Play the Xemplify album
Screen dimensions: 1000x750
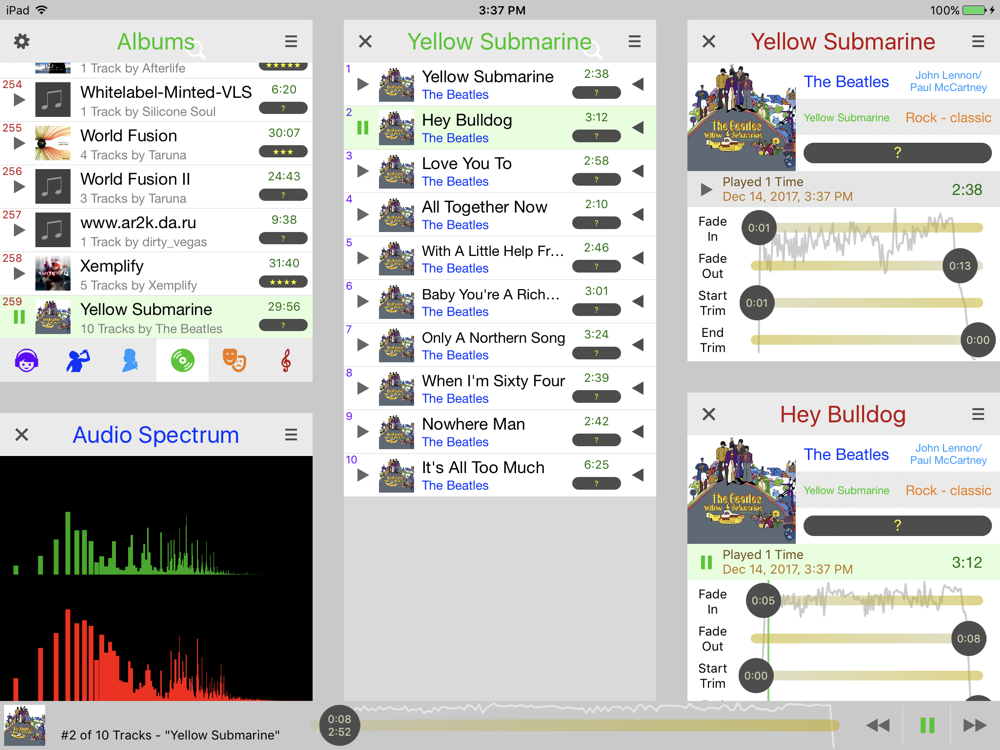point(19,274)
